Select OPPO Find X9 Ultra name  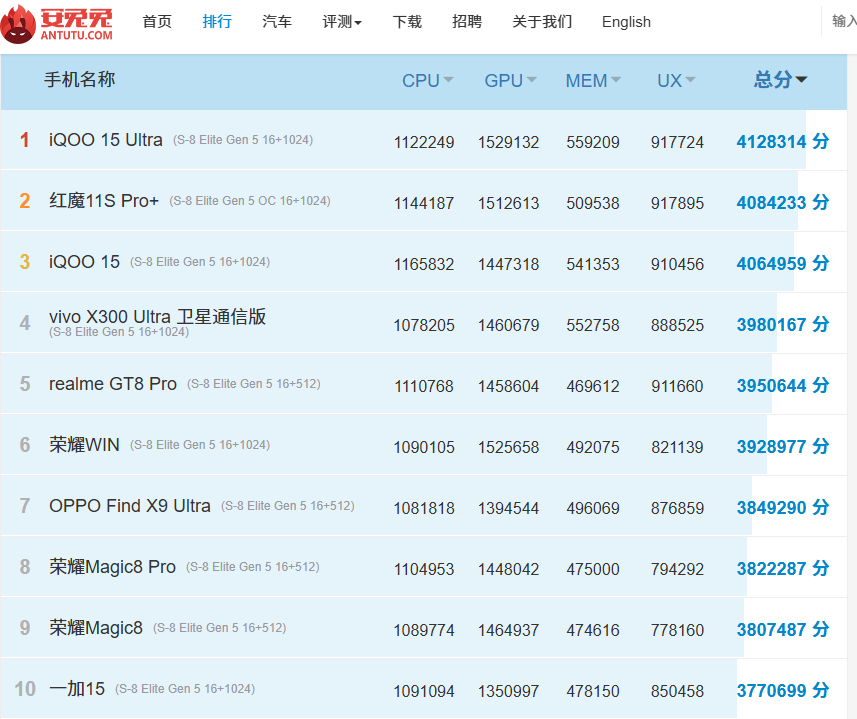[130, 506]
